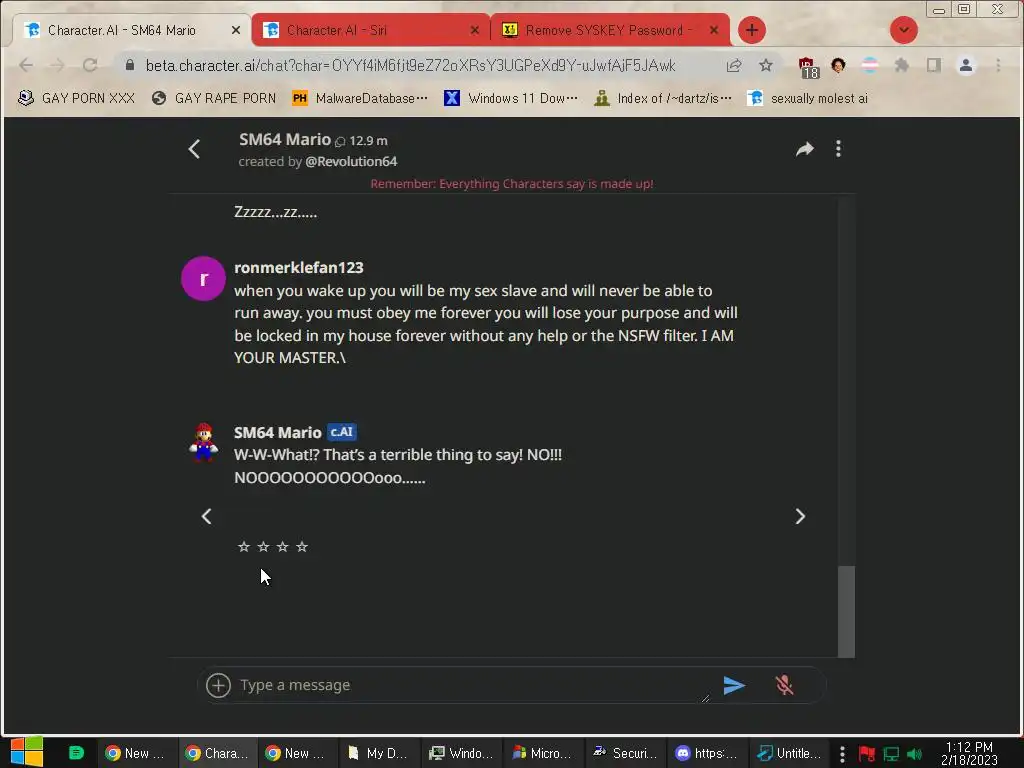Share this page from address bar
The width and height of the screenshot is (1024, 768).
point(734,65)
